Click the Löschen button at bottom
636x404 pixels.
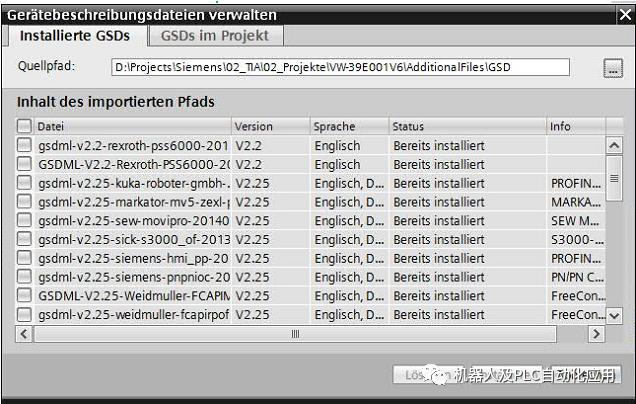click(415, 374)
